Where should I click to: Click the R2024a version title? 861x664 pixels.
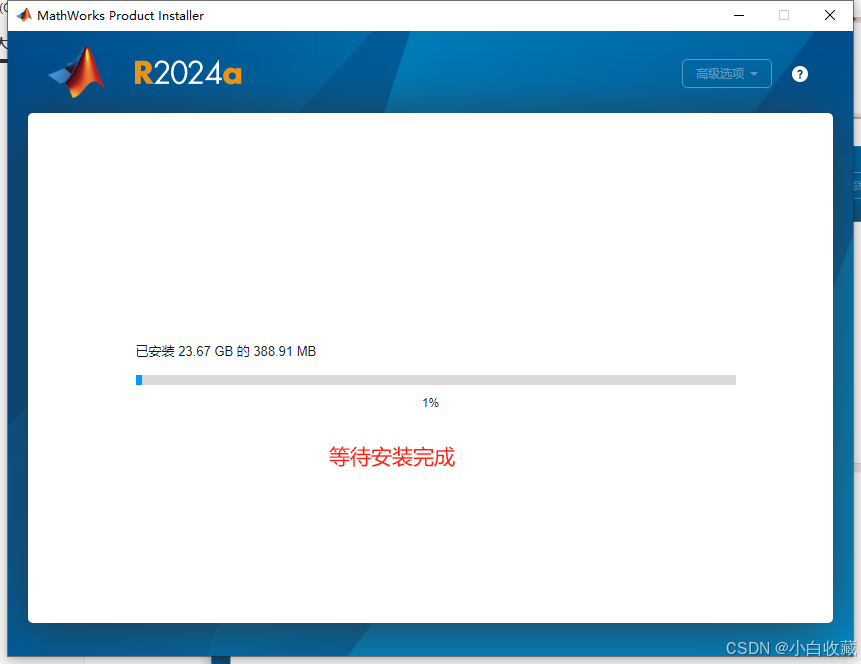tap(188, 73)
